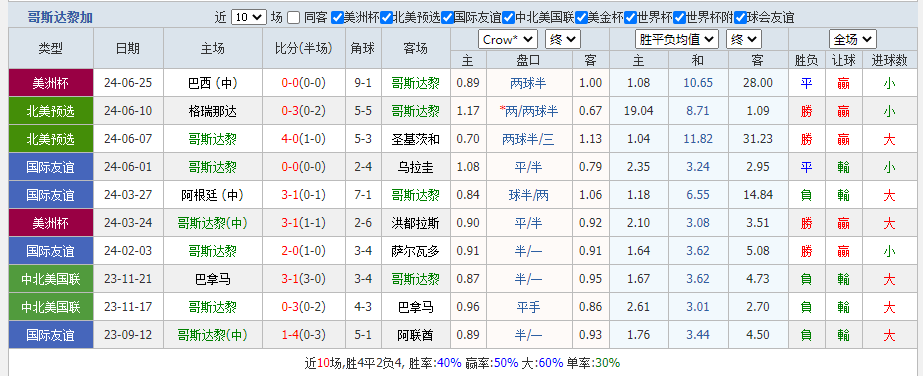Viewport: 923px width, 376px height.
Task: Click handicap 球半/两
Action: tap(528, 195)
